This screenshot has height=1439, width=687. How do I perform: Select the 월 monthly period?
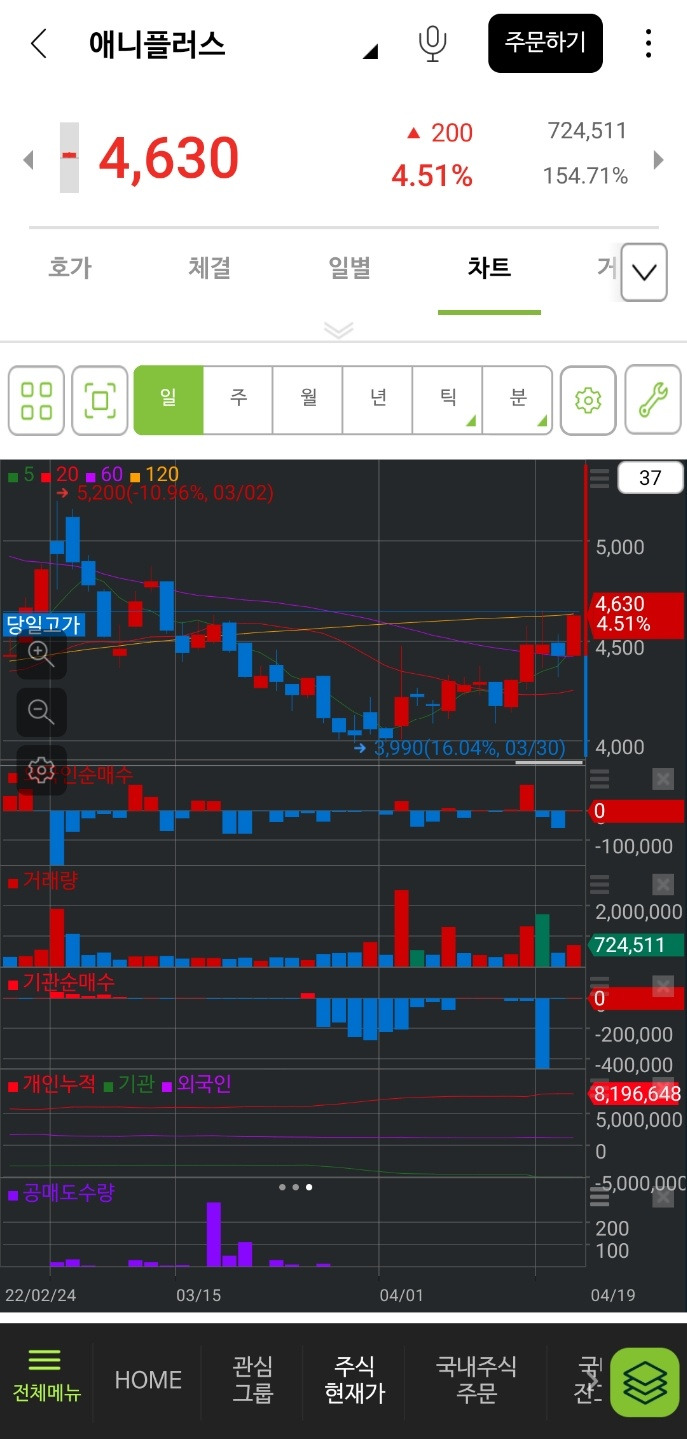[308, 399]
